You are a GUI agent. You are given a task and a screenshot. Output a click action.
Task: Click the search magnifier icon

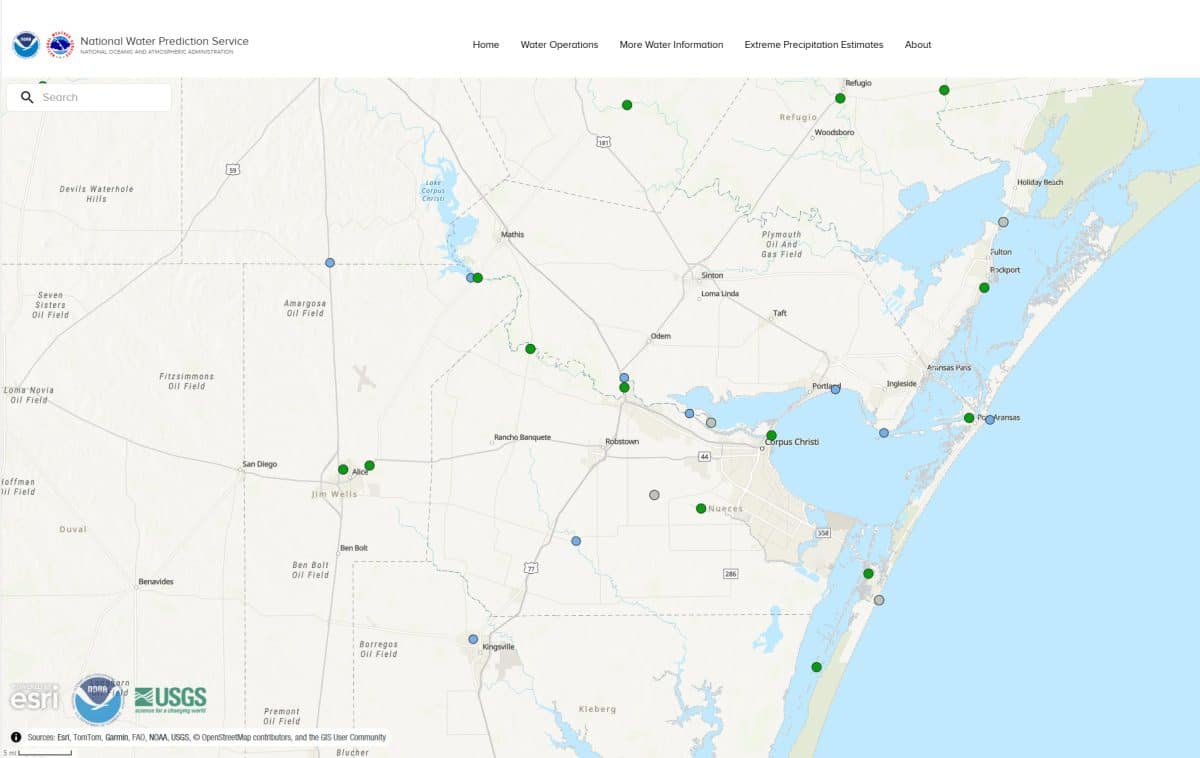point(27,97)
